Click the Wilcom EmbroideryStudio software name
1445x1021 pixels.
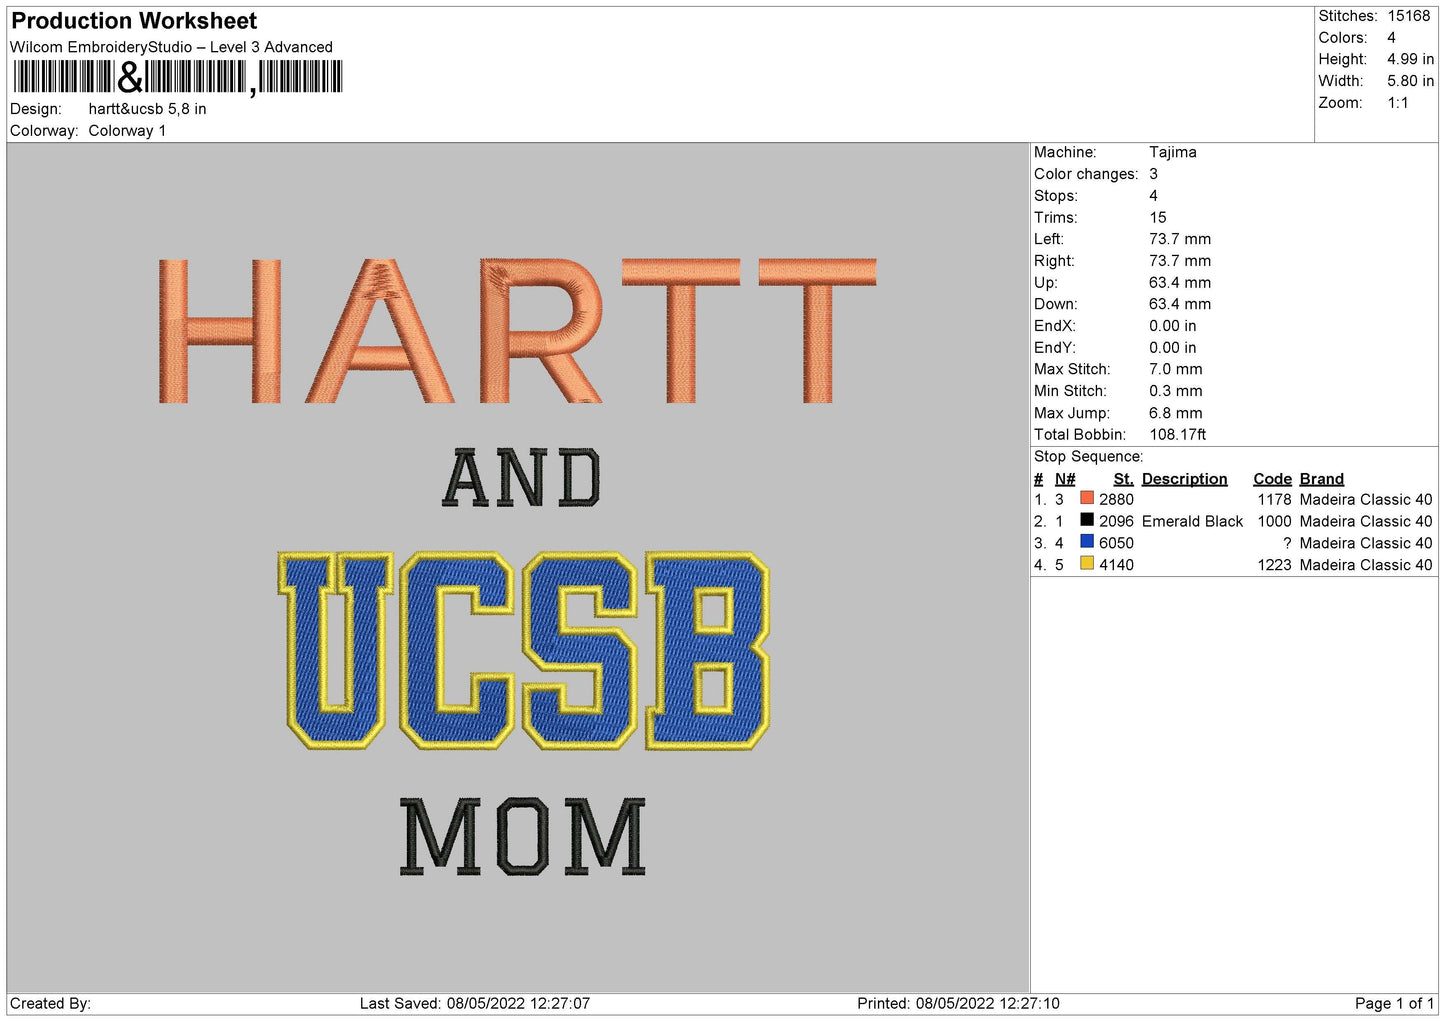pyautogui.click(x=171, y=47)
